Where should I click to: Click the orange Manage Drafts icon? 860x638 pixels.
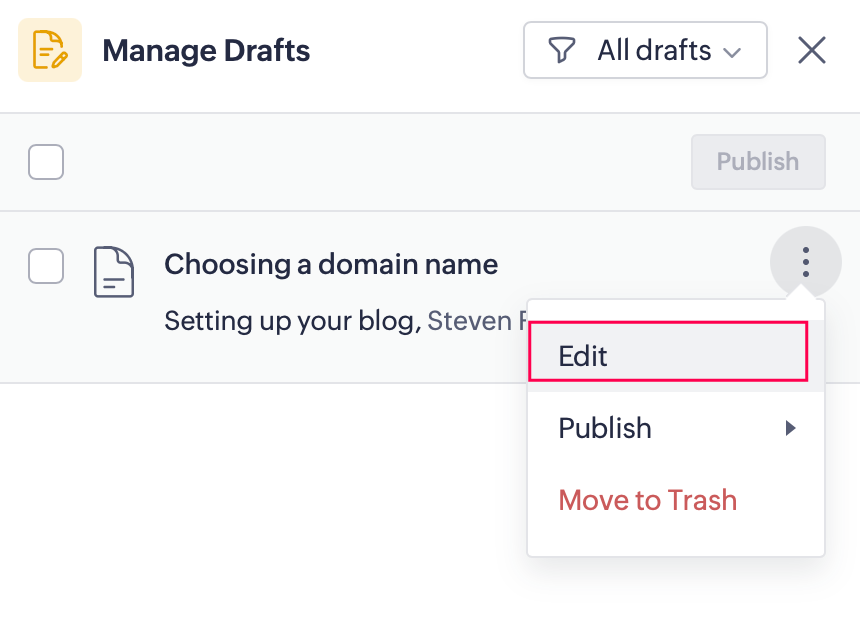click(49, 50)
